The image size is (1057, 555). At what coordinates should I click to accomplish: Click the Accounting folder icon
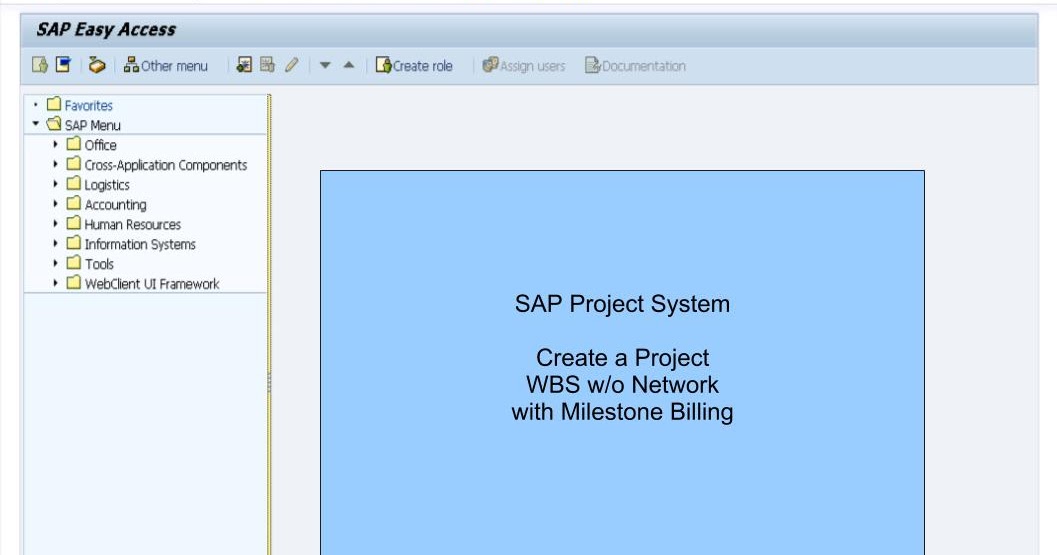[73, 204]
